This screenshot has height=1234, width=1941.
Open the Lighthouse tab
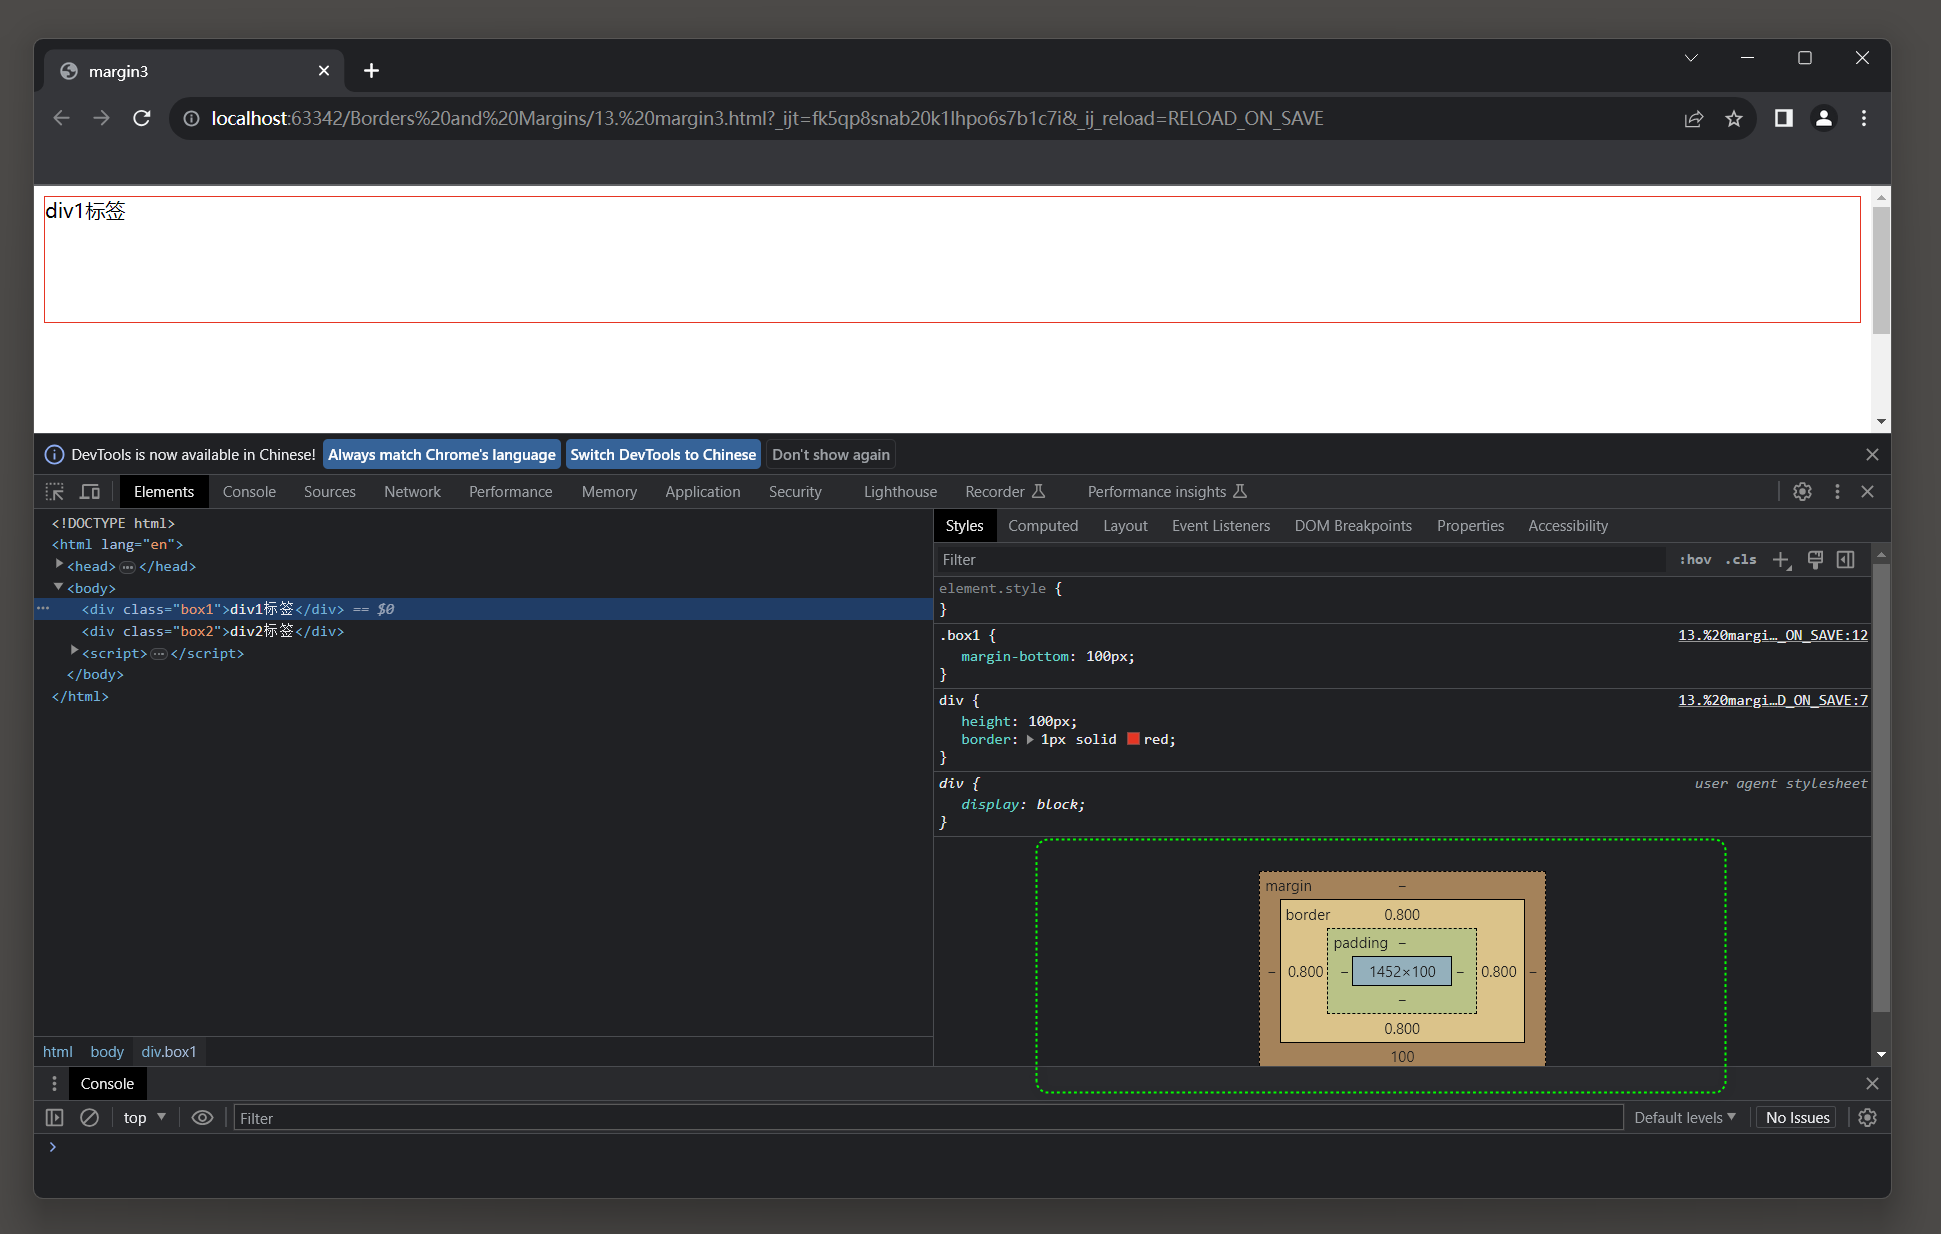click(x=900, y=492)
